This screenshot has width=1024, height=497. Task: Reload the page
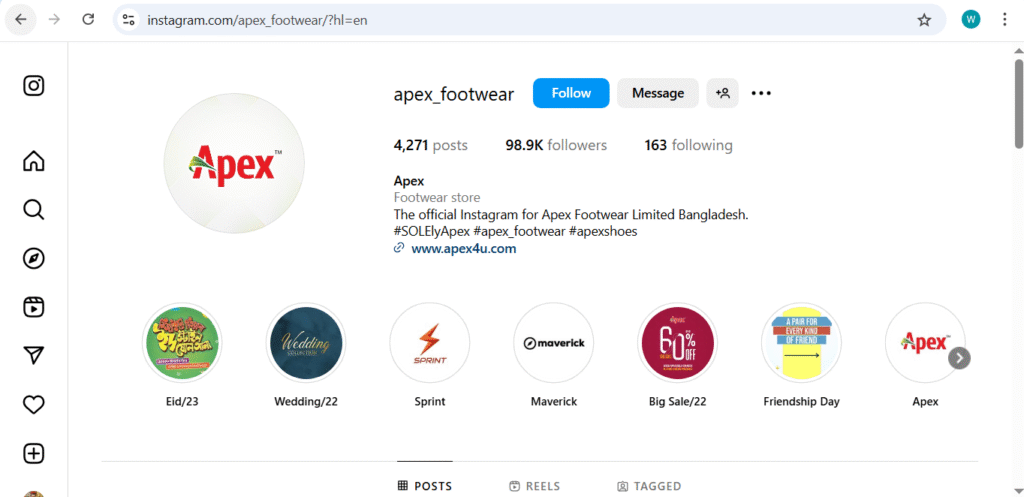tap(88, 20)
